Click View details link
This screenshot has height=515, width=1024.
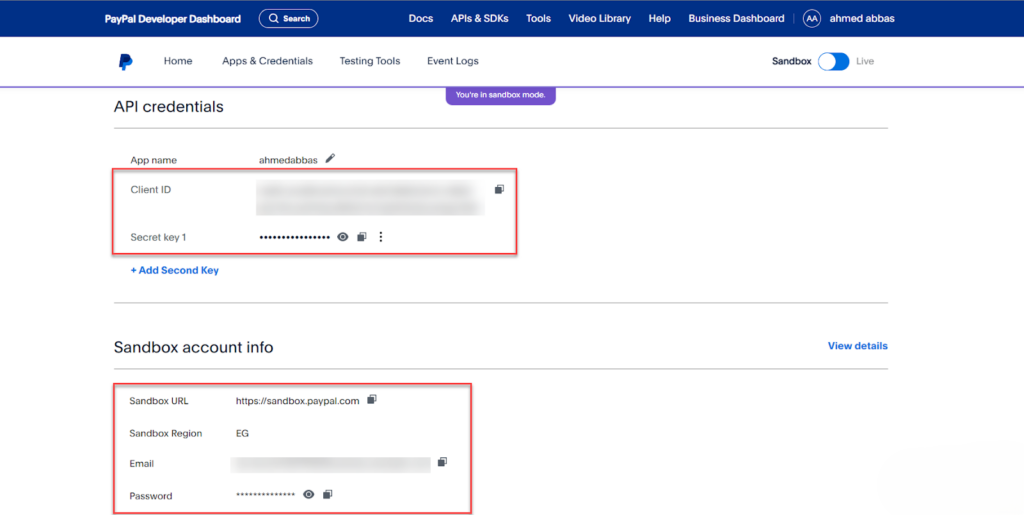[857, 346]
